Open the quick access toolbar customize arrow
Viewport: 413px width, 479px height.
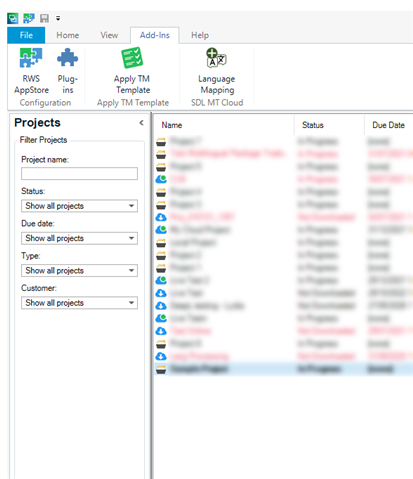click(x=58, y=18)
